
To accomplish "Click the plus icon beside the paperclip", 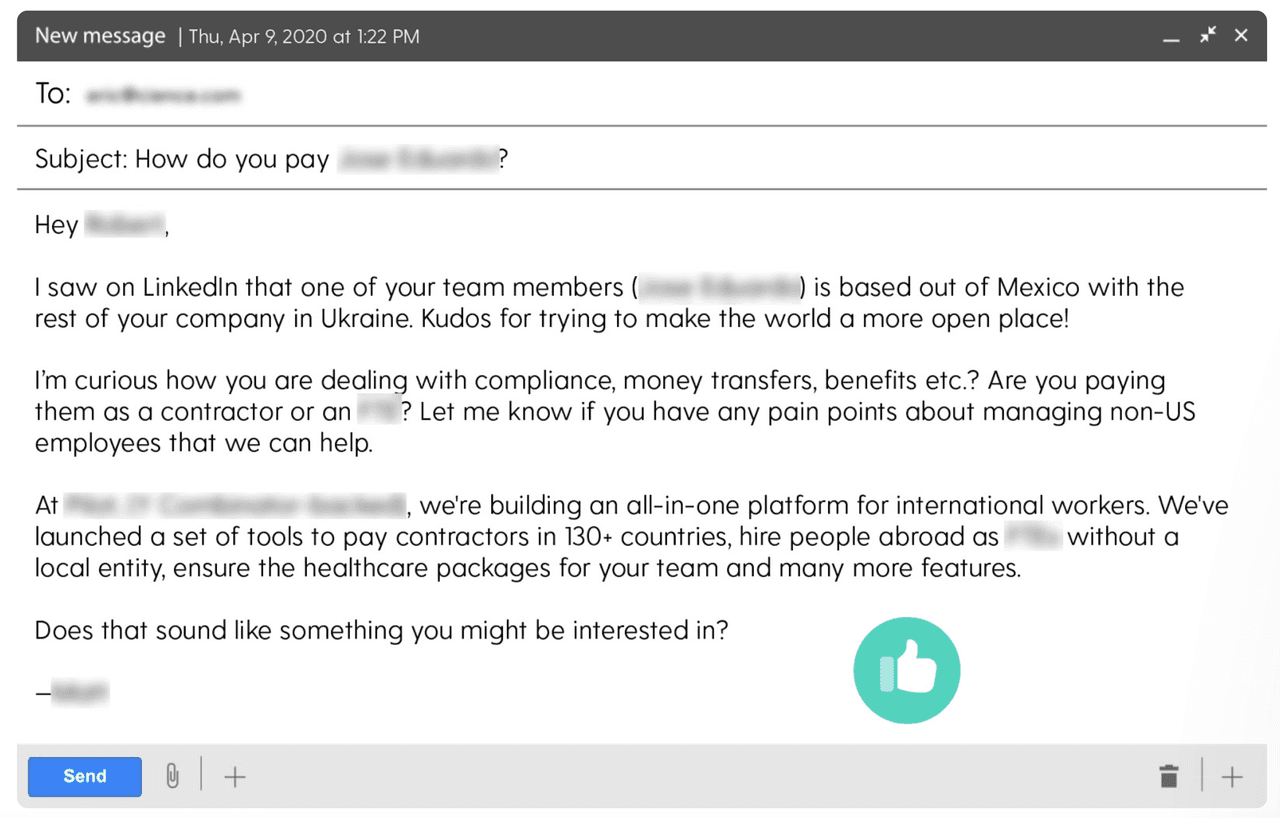I will (x=235, y=777).
